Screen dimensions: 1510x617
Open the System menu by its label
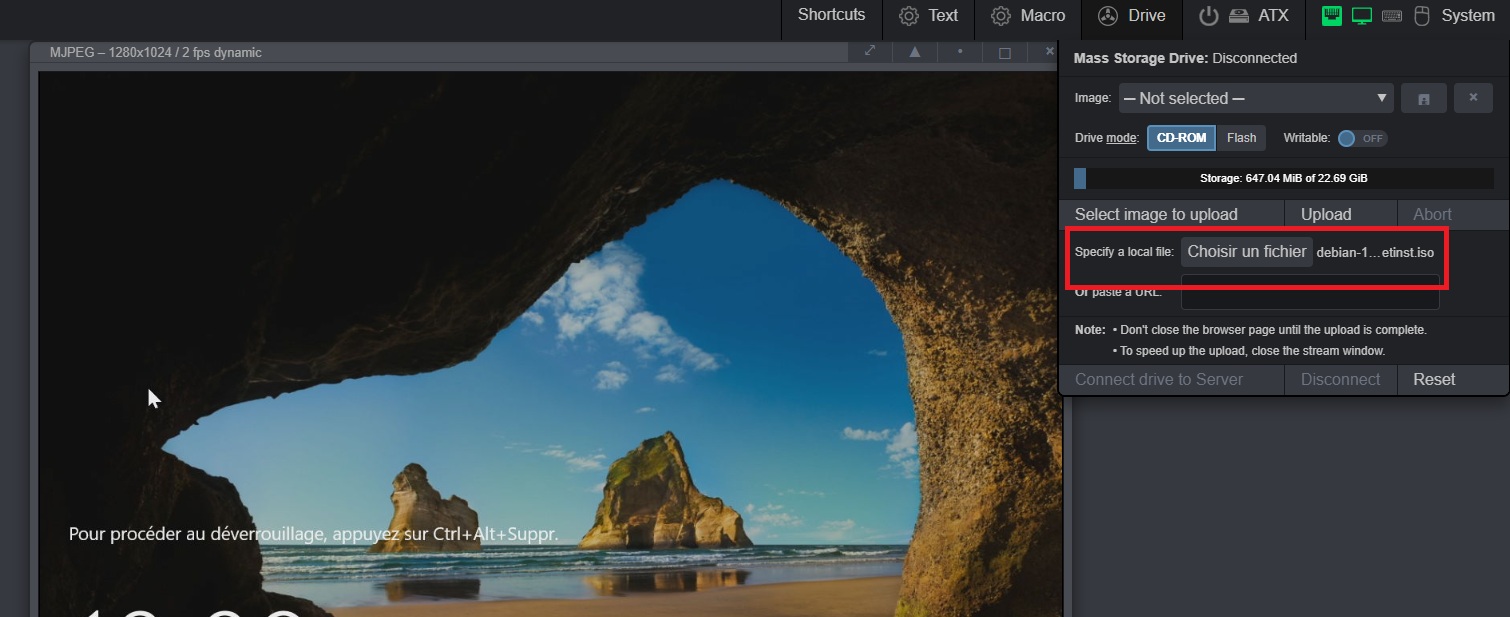[x=1468, y=16]
